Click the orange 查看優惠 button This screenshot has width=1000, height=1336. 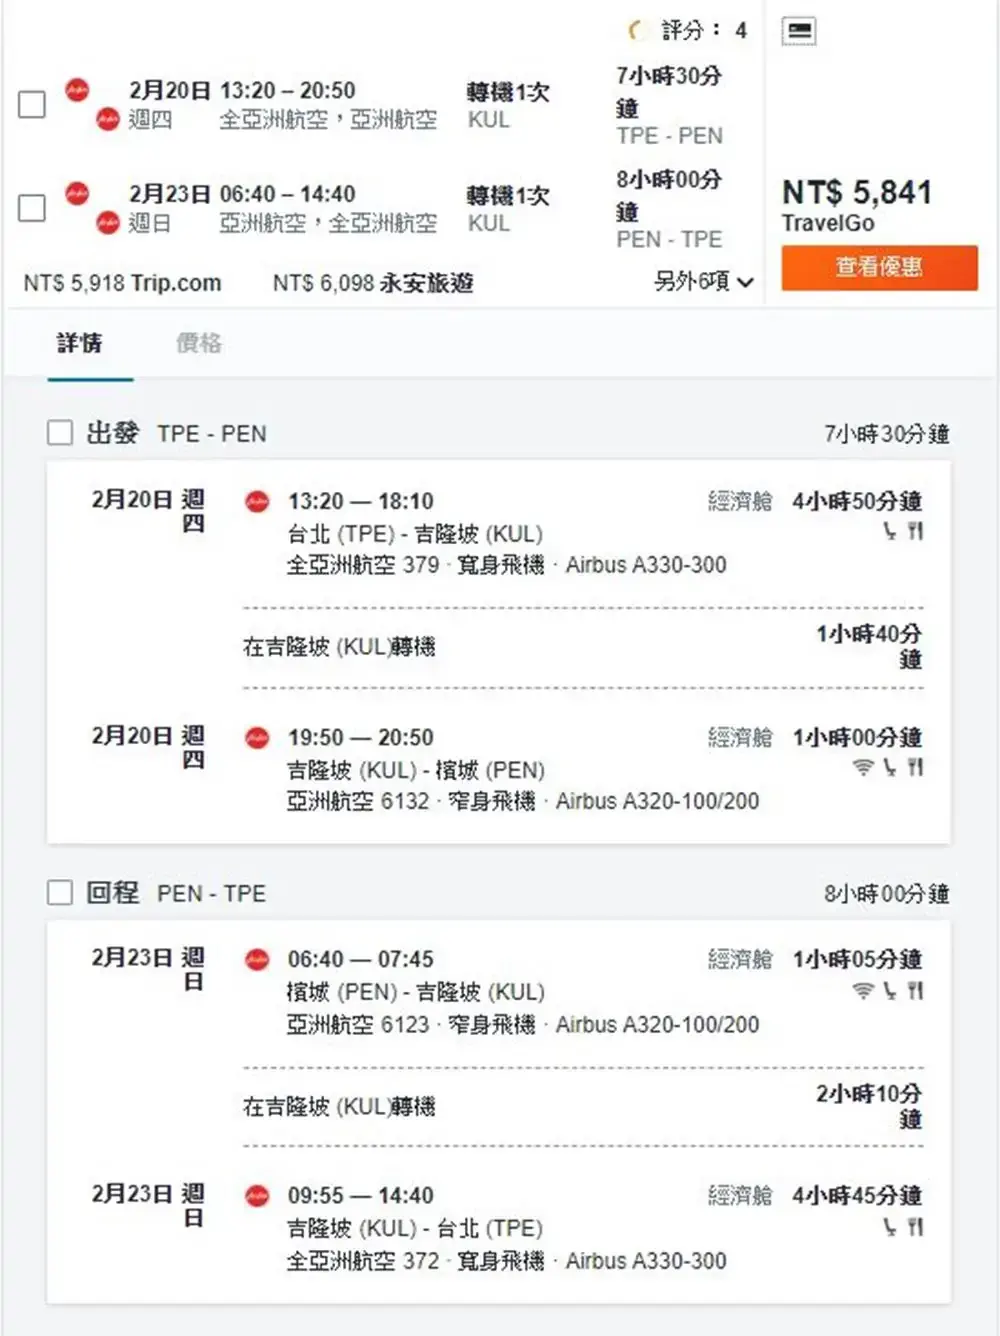click(x=879, y=267)
